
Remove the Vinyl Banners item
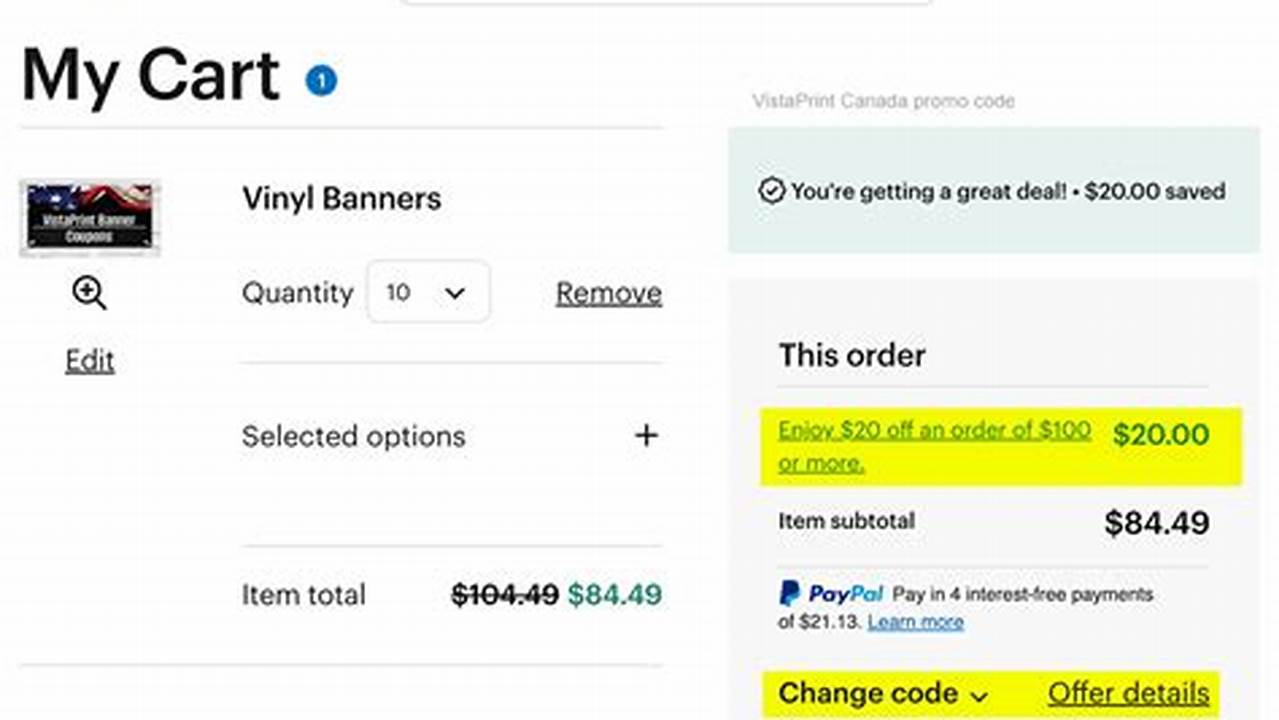[x=608, y=292]
